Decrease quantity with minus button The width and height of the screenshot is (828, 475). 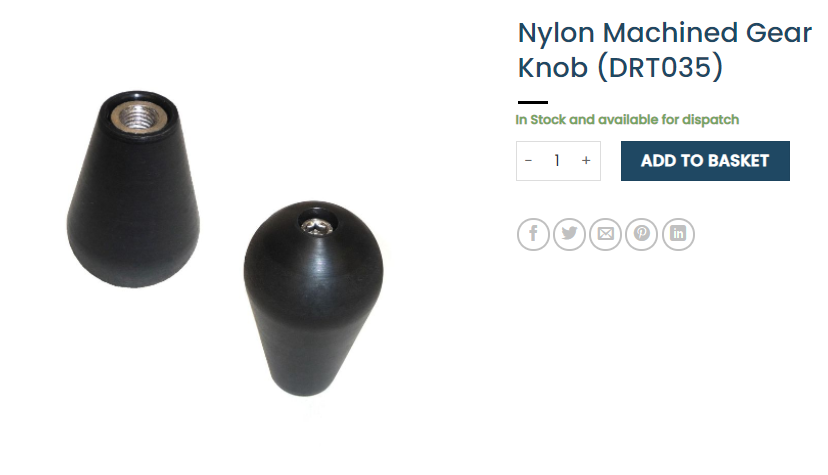coord(529,160)
